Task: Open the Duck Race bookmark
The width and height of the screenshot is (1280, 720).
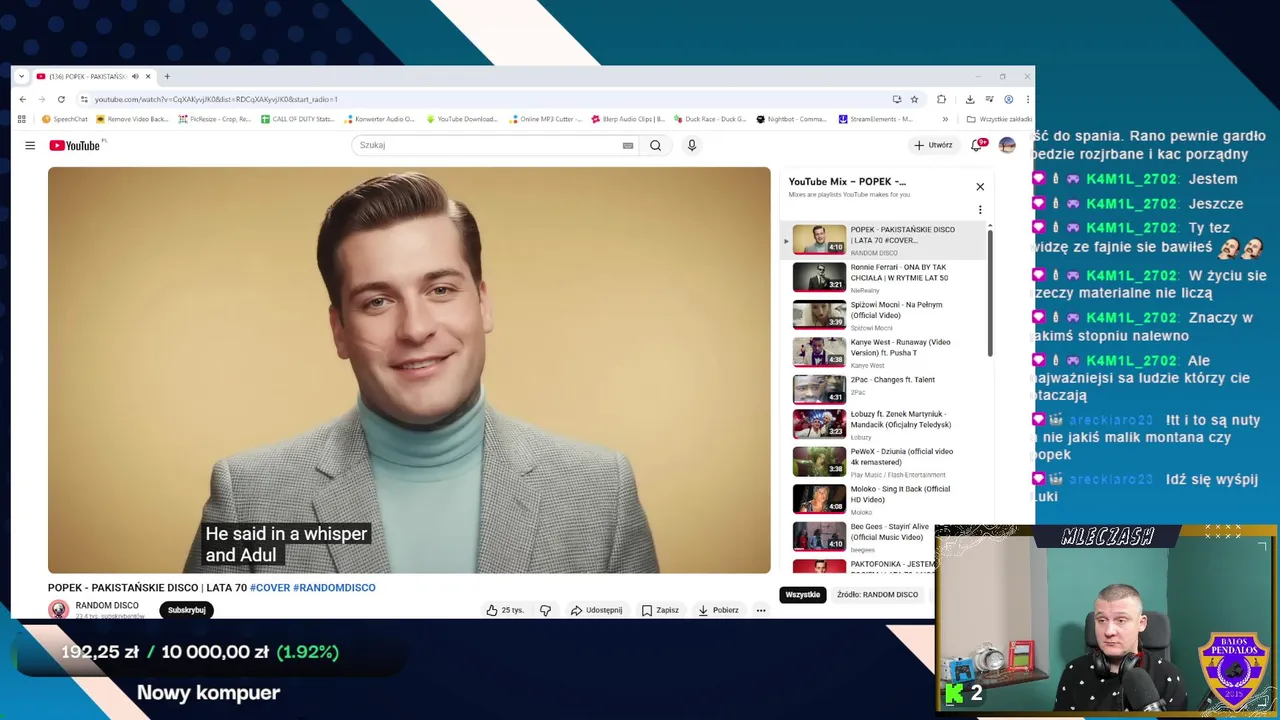Action: coord(710,119)
